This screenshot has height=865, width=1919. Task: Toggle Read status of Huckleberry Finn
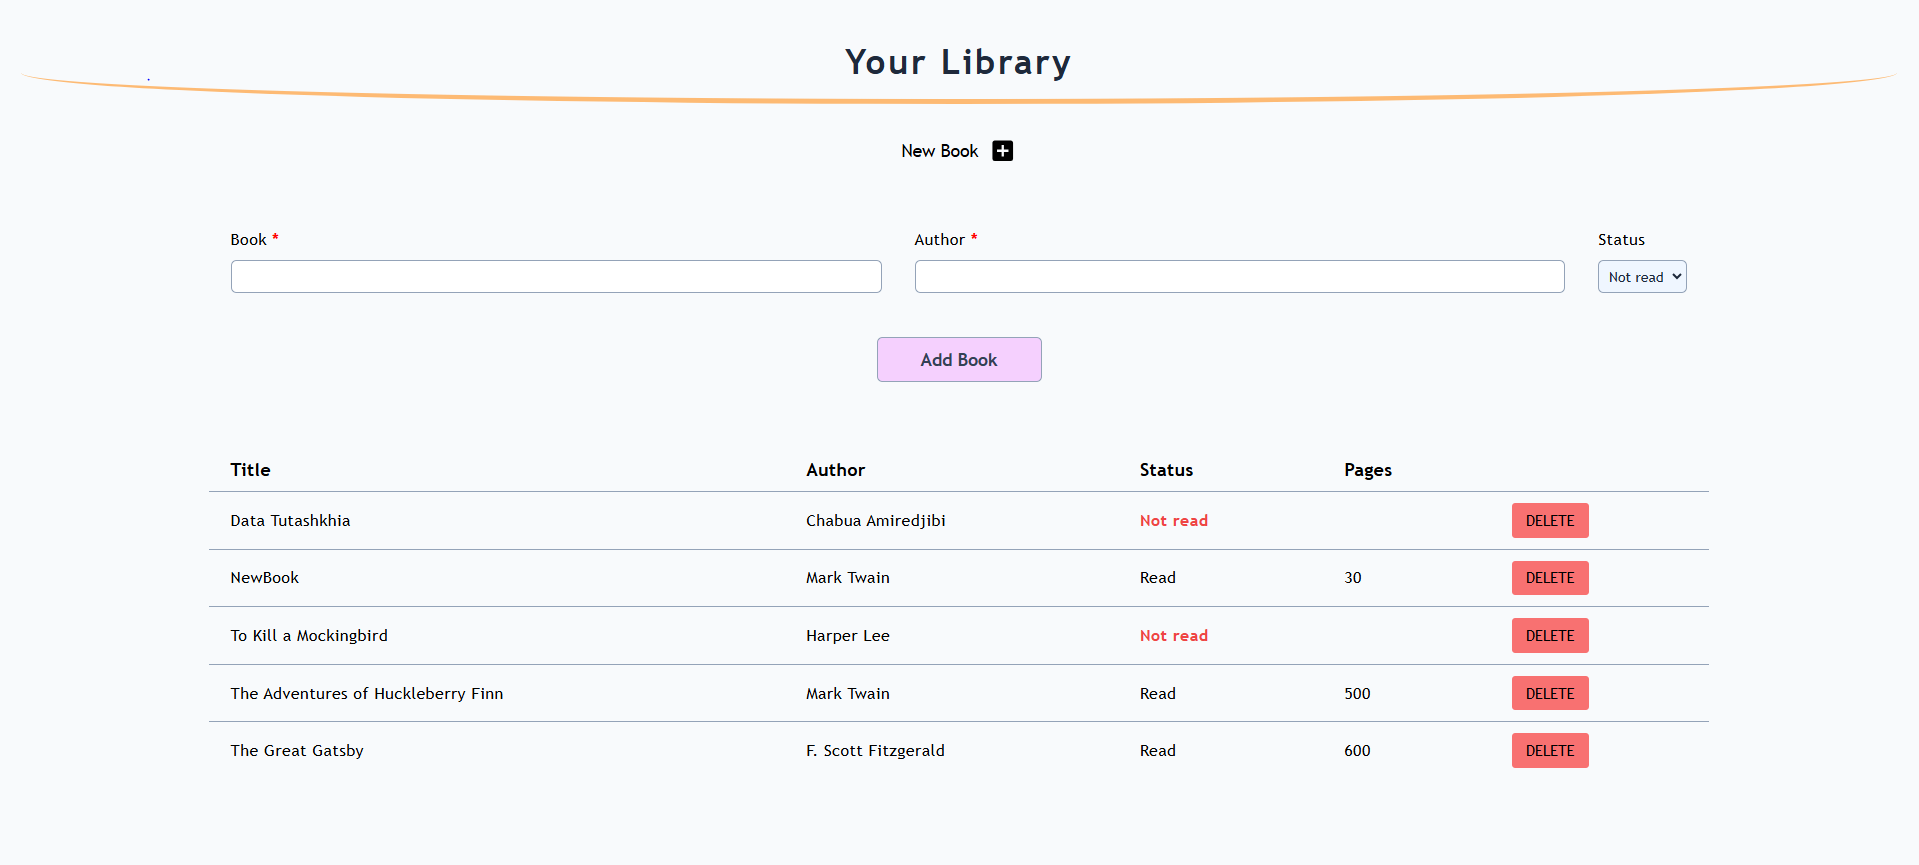click(1157, 694)
